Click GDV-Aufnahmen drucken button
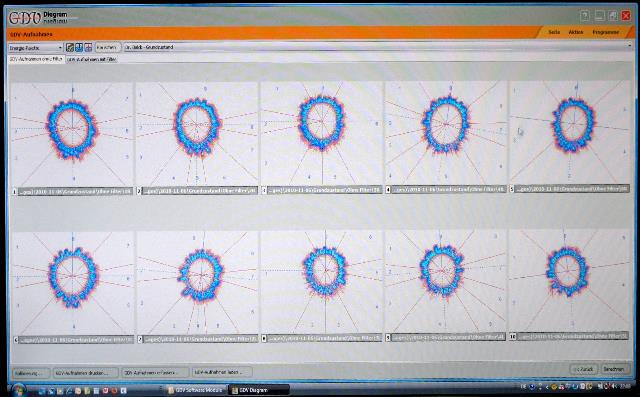 click(85, 373)
